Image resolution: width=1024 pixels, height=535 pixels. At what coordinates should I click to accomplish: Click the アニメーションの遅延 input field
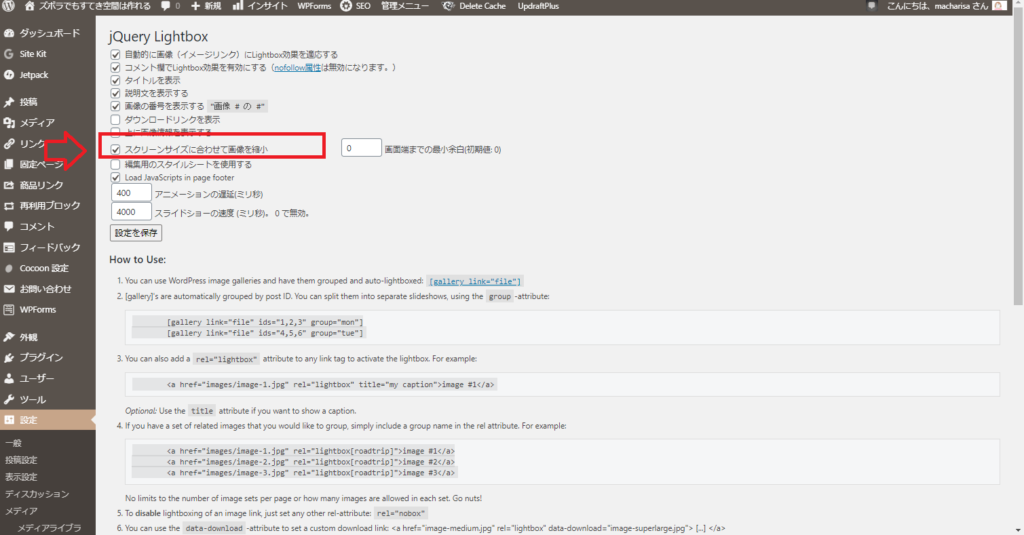130,193
